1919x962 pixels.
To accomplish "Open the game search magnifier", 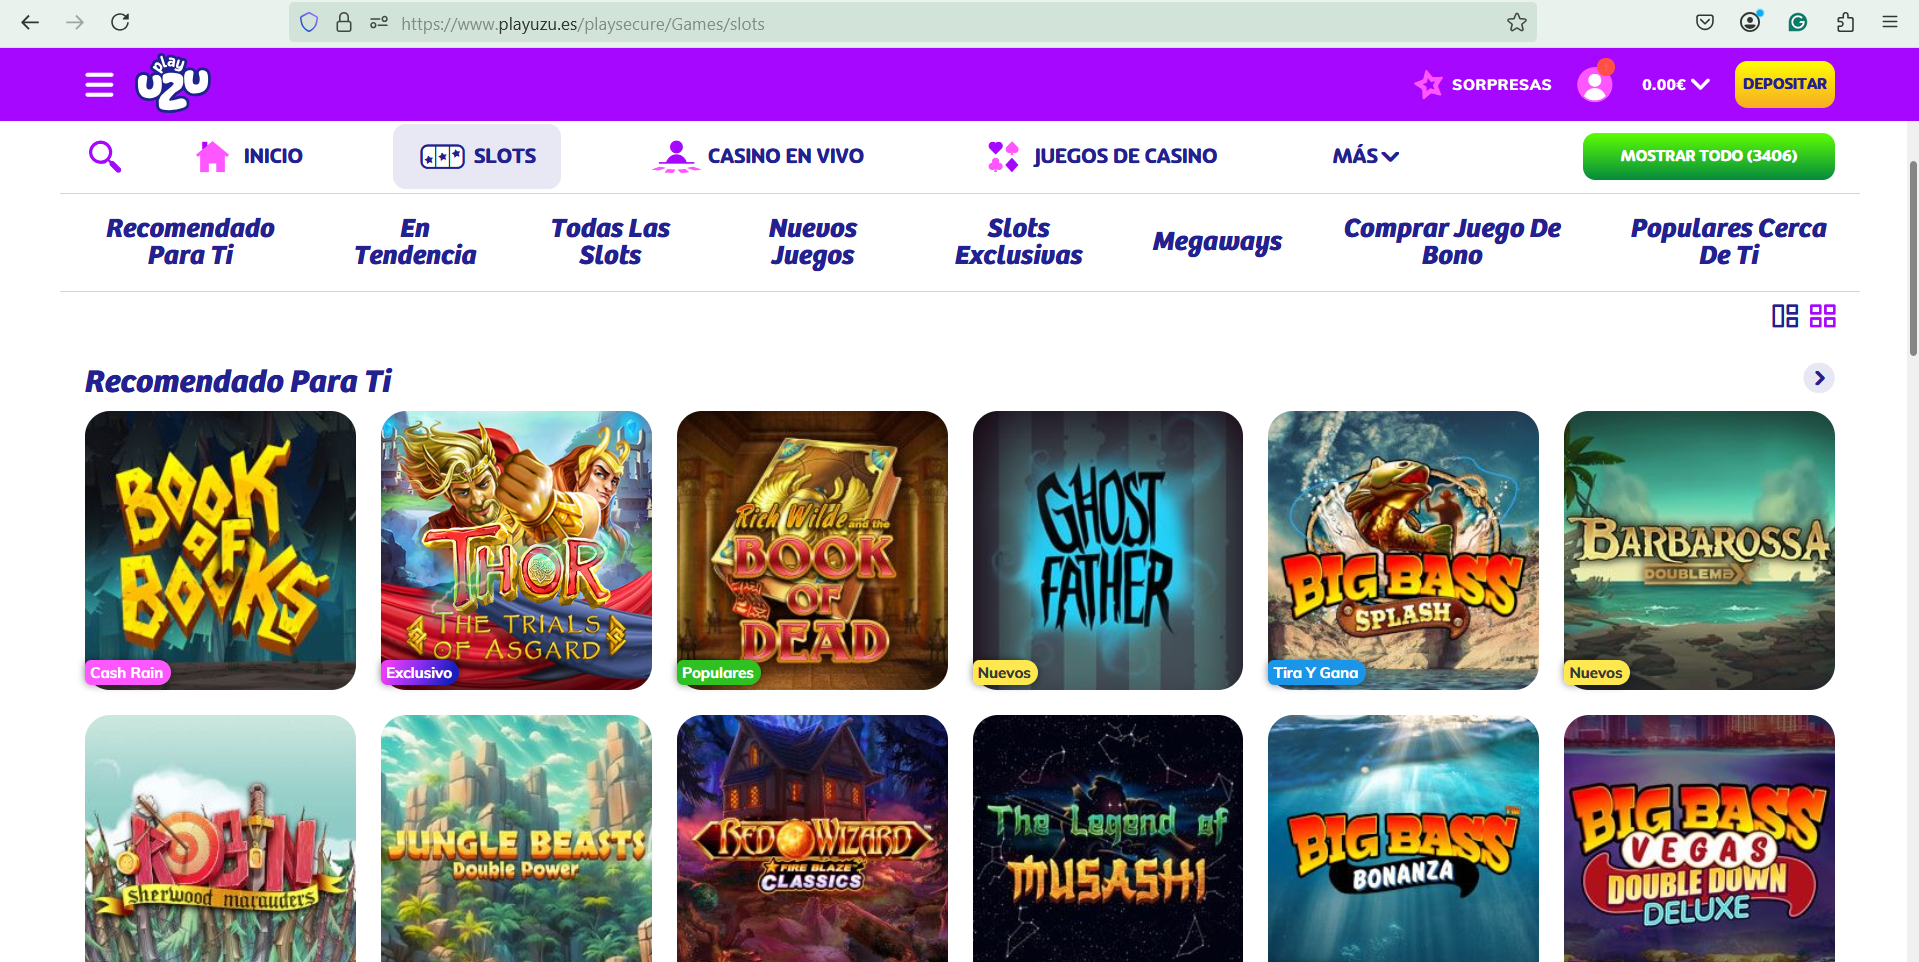I will click(105, 156).
